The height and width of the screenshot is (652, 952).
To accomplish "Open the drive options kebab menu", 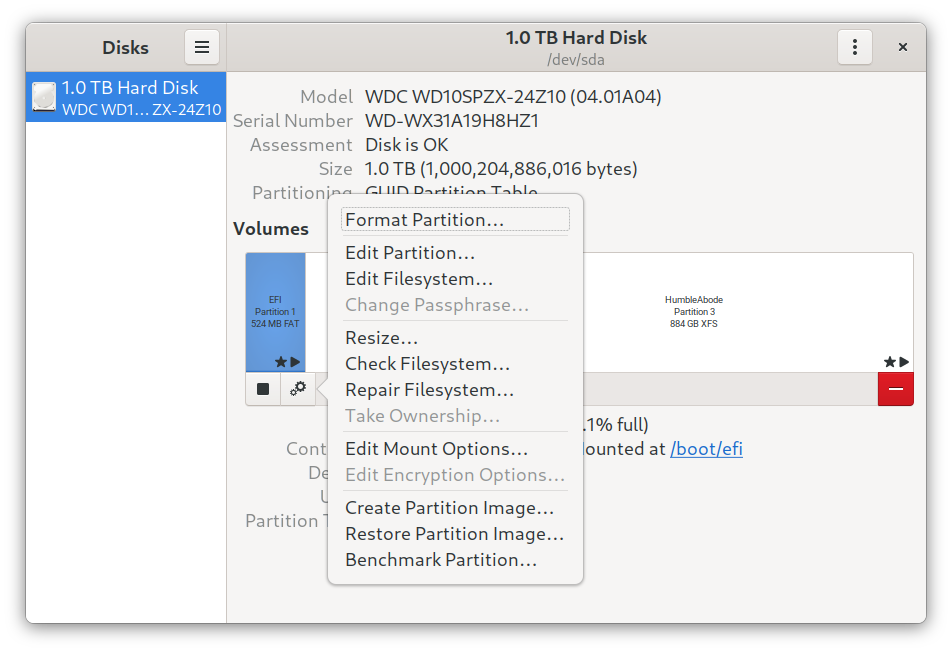I will (854, 47).
